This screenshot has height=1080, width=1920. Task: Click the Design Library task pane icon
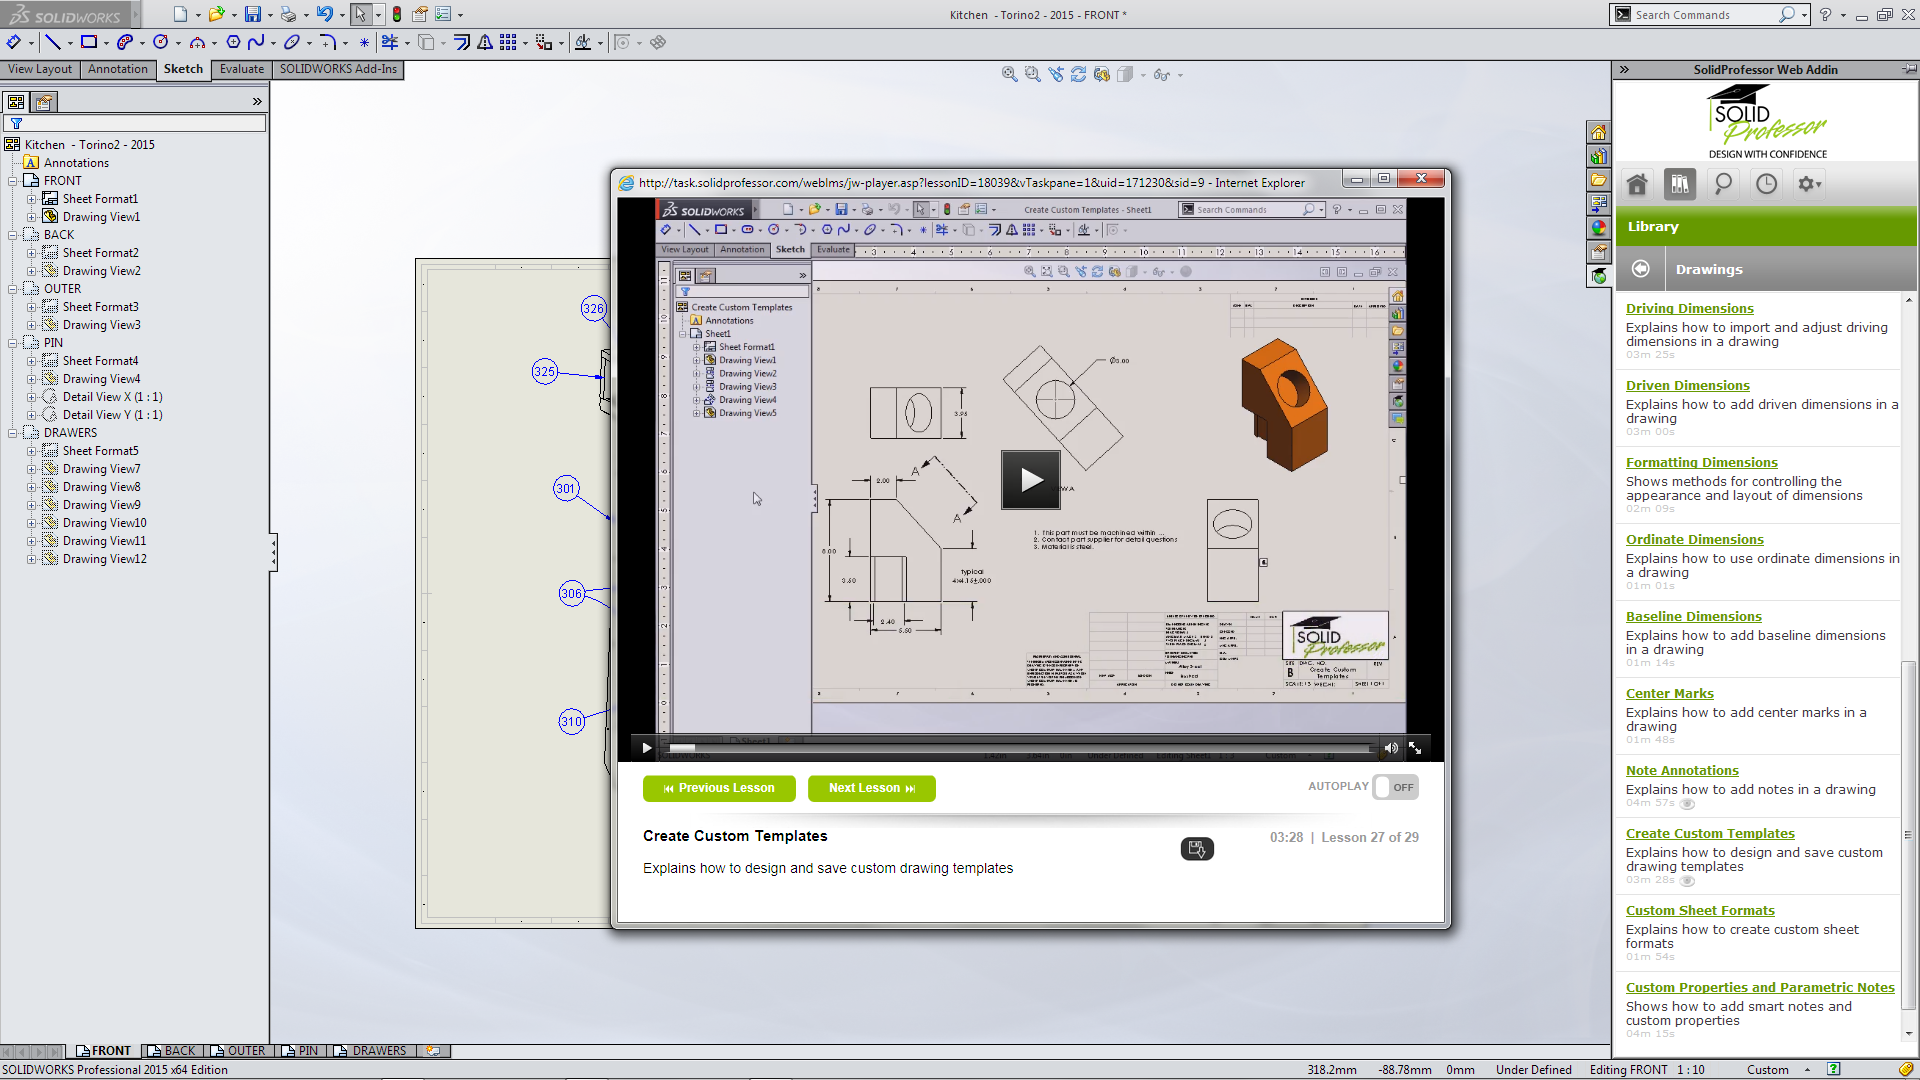click(x=1598, y=156)
